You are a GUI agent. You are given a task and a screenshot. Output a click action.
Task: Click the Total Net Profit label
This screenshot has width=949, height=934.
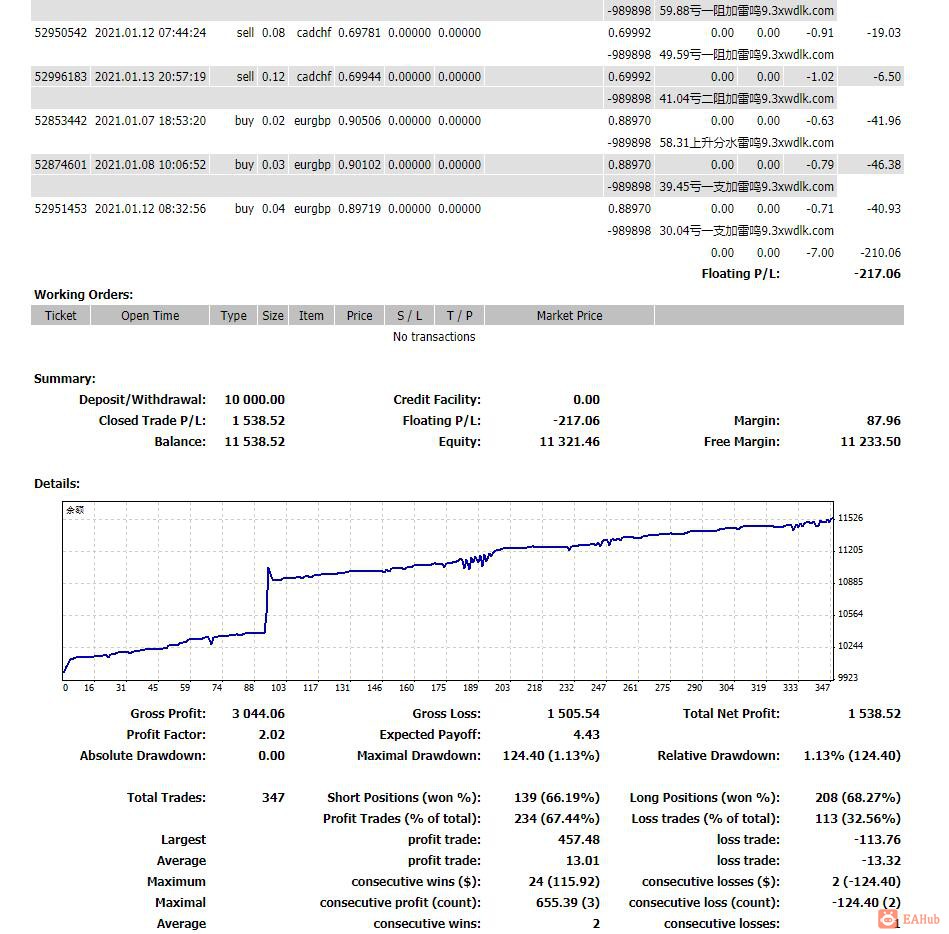[x=732, y=714]
